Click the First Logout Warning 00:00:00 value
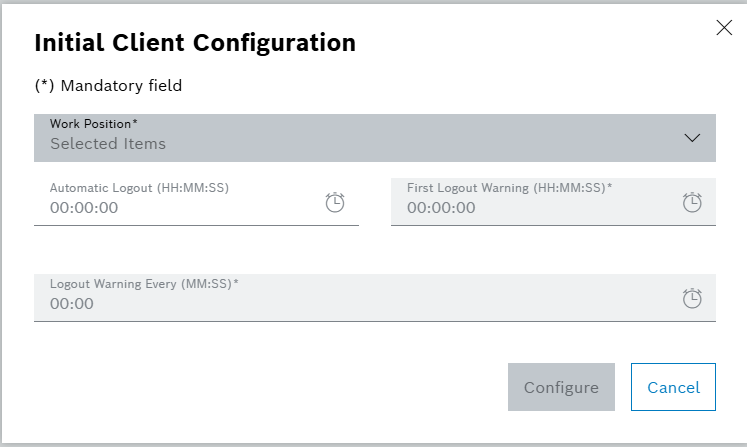Image resolution: width=747 pixels, height=447 pixels. [x=441, y=208]
